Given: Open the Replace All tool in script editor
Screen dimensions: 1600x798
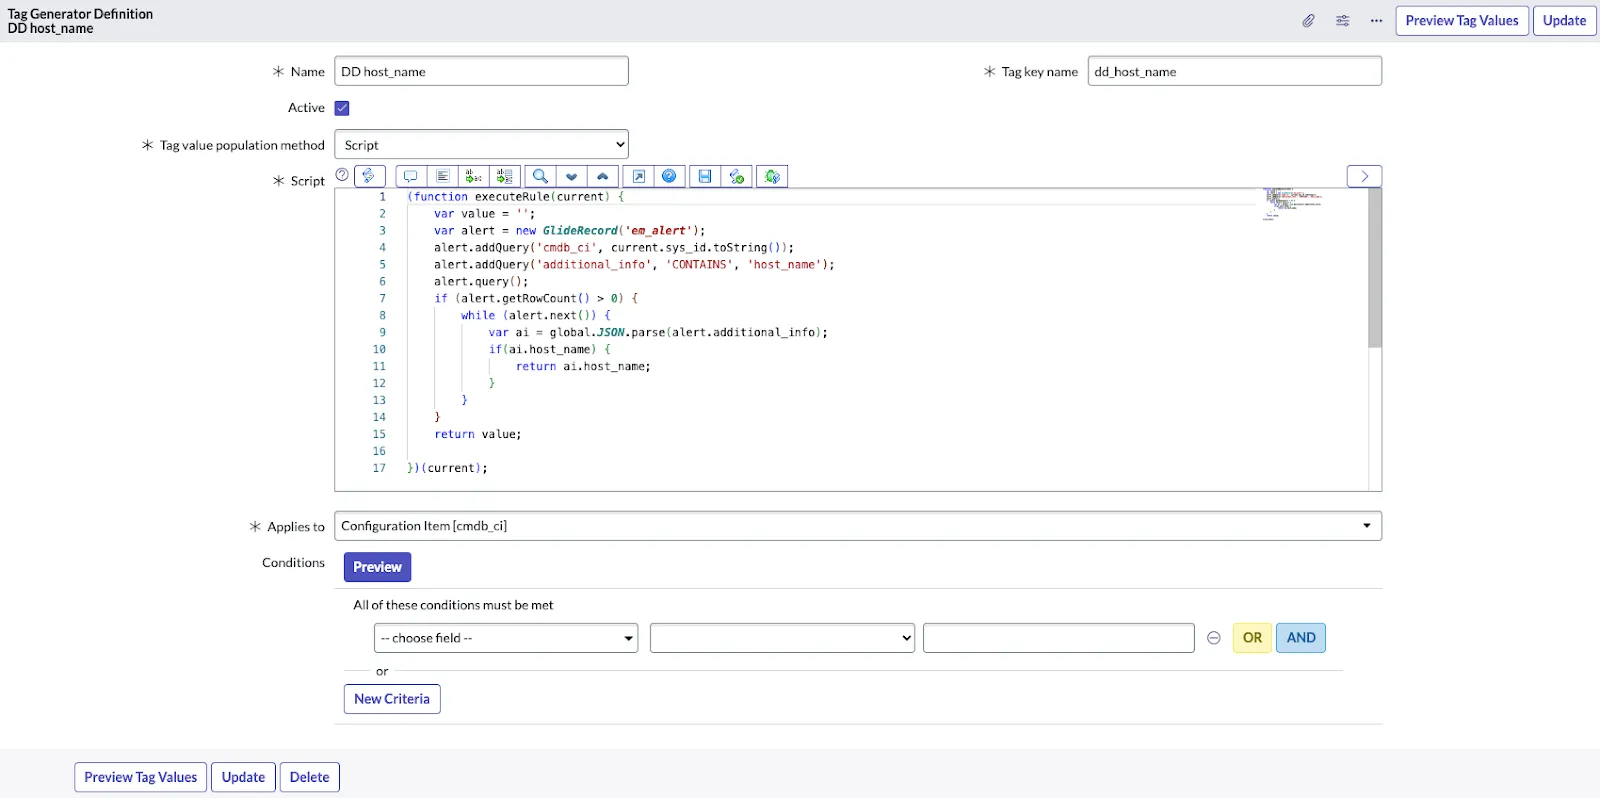Looking at the screenshot, I should 505,176.
